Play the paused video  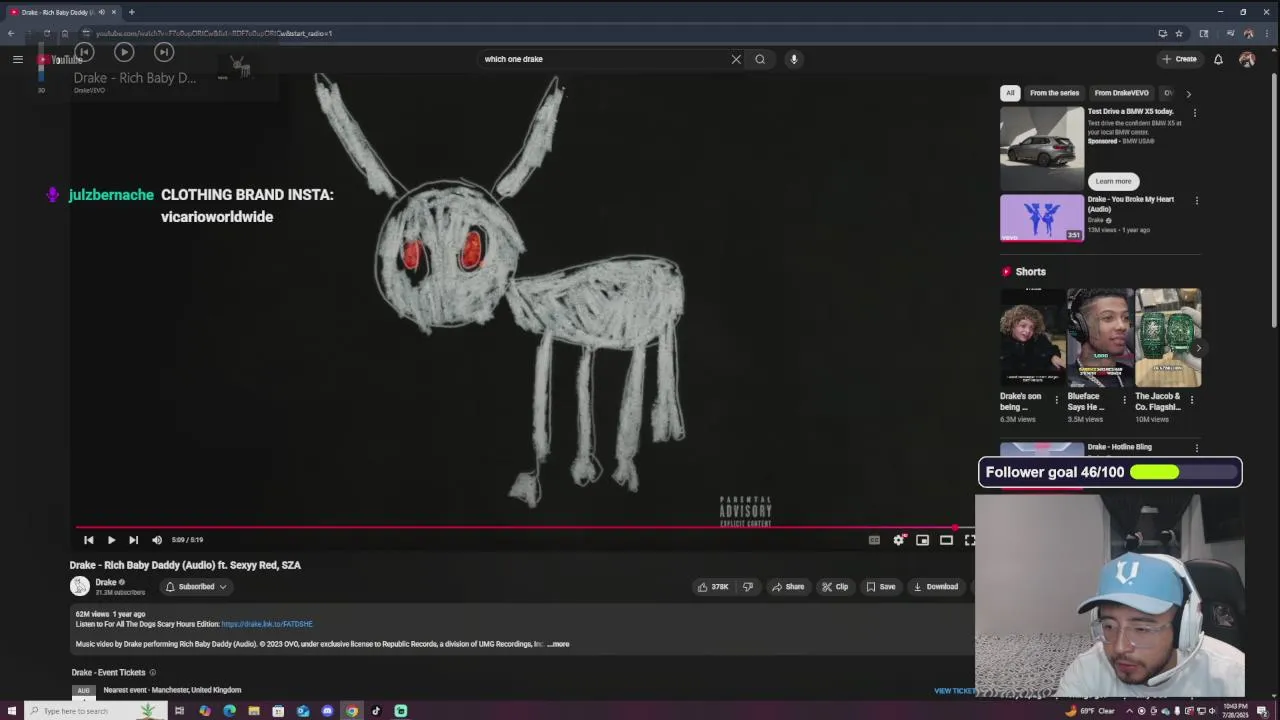pos(111,540)
